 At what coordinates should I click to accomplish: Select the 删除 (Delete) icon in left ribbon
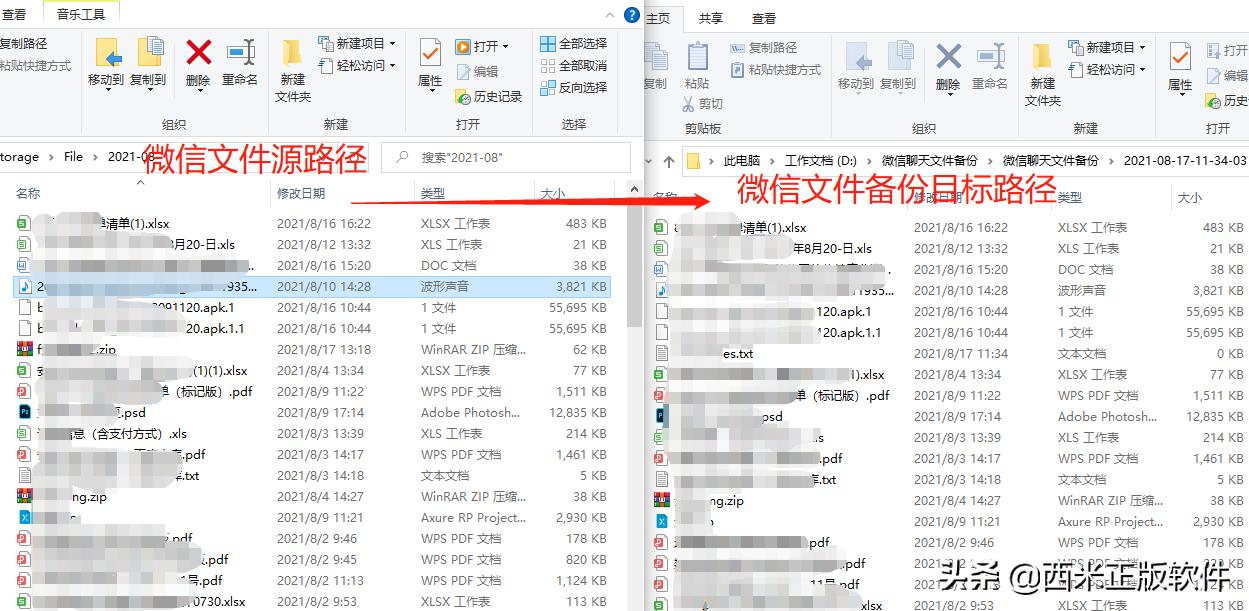(x=197, y=66)
